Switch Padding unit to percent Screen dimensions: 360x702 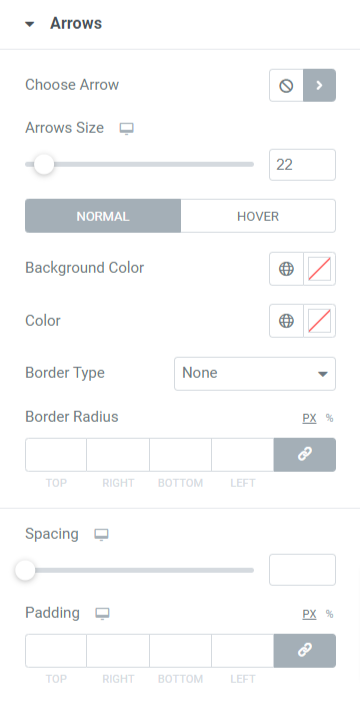(330, 614)
